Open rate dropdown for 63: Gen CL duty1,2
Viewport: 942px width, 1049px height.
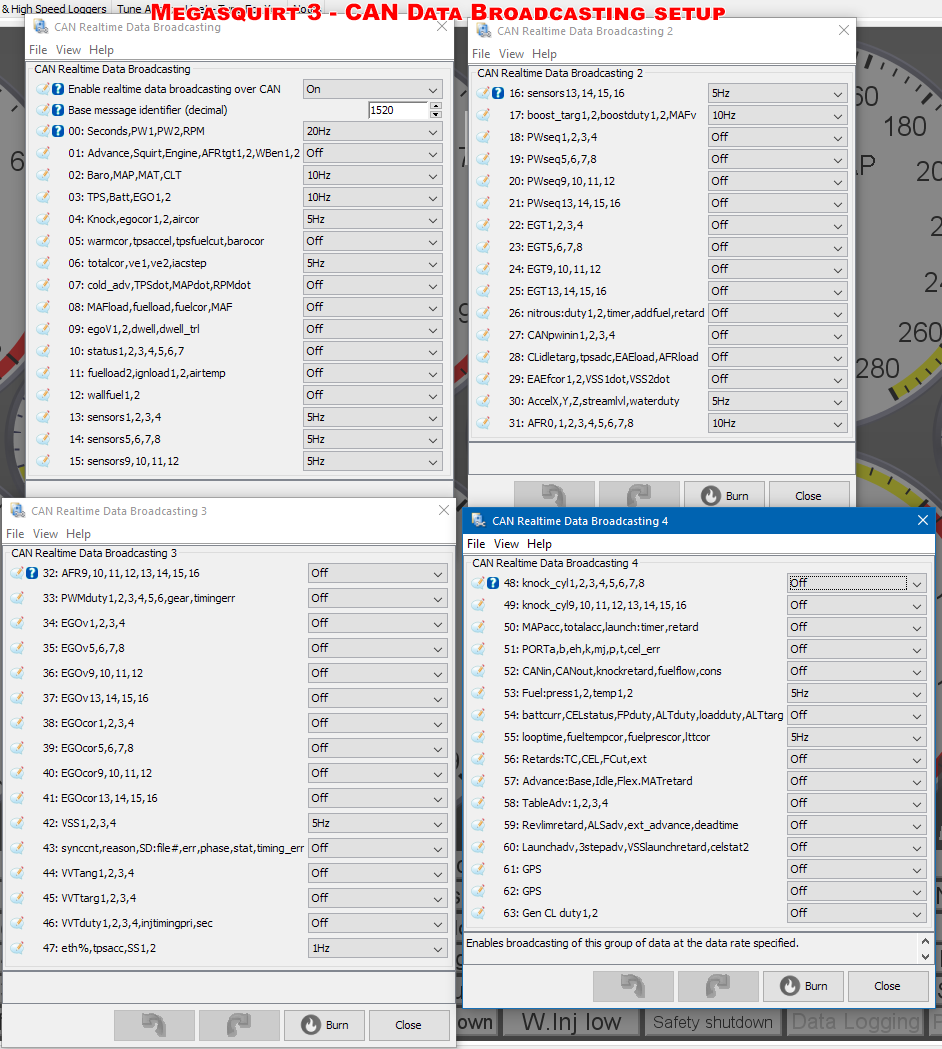click(856, 913)
